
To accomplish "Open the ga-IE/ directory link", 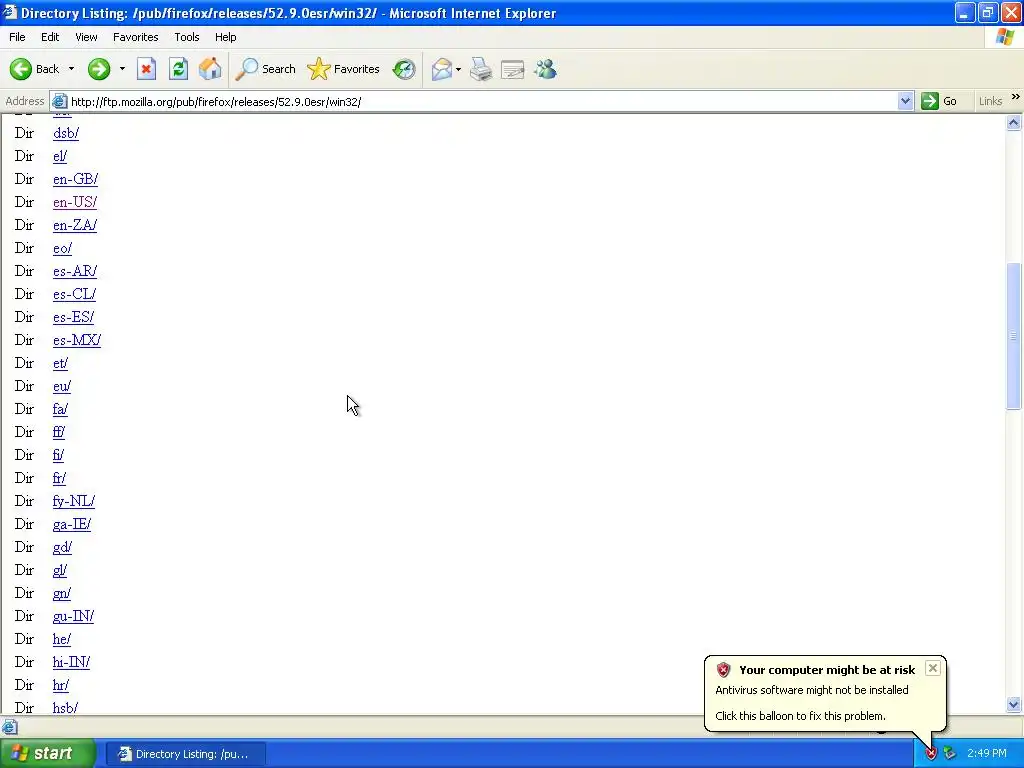I will [72, 524].
